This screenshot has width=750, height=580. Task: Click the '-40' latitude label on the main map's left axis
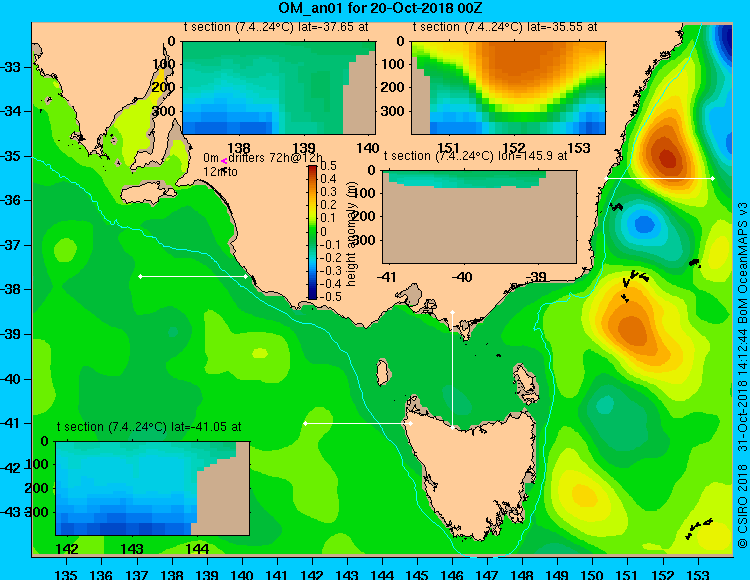tap(11, 379)
